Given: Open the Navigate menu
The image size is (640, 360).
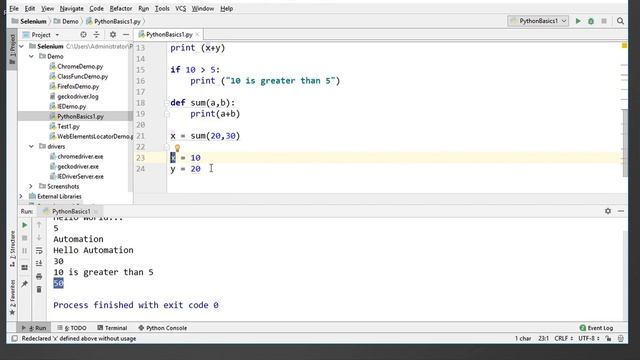Looking at the screenshot, I should [x=71, y=8].
